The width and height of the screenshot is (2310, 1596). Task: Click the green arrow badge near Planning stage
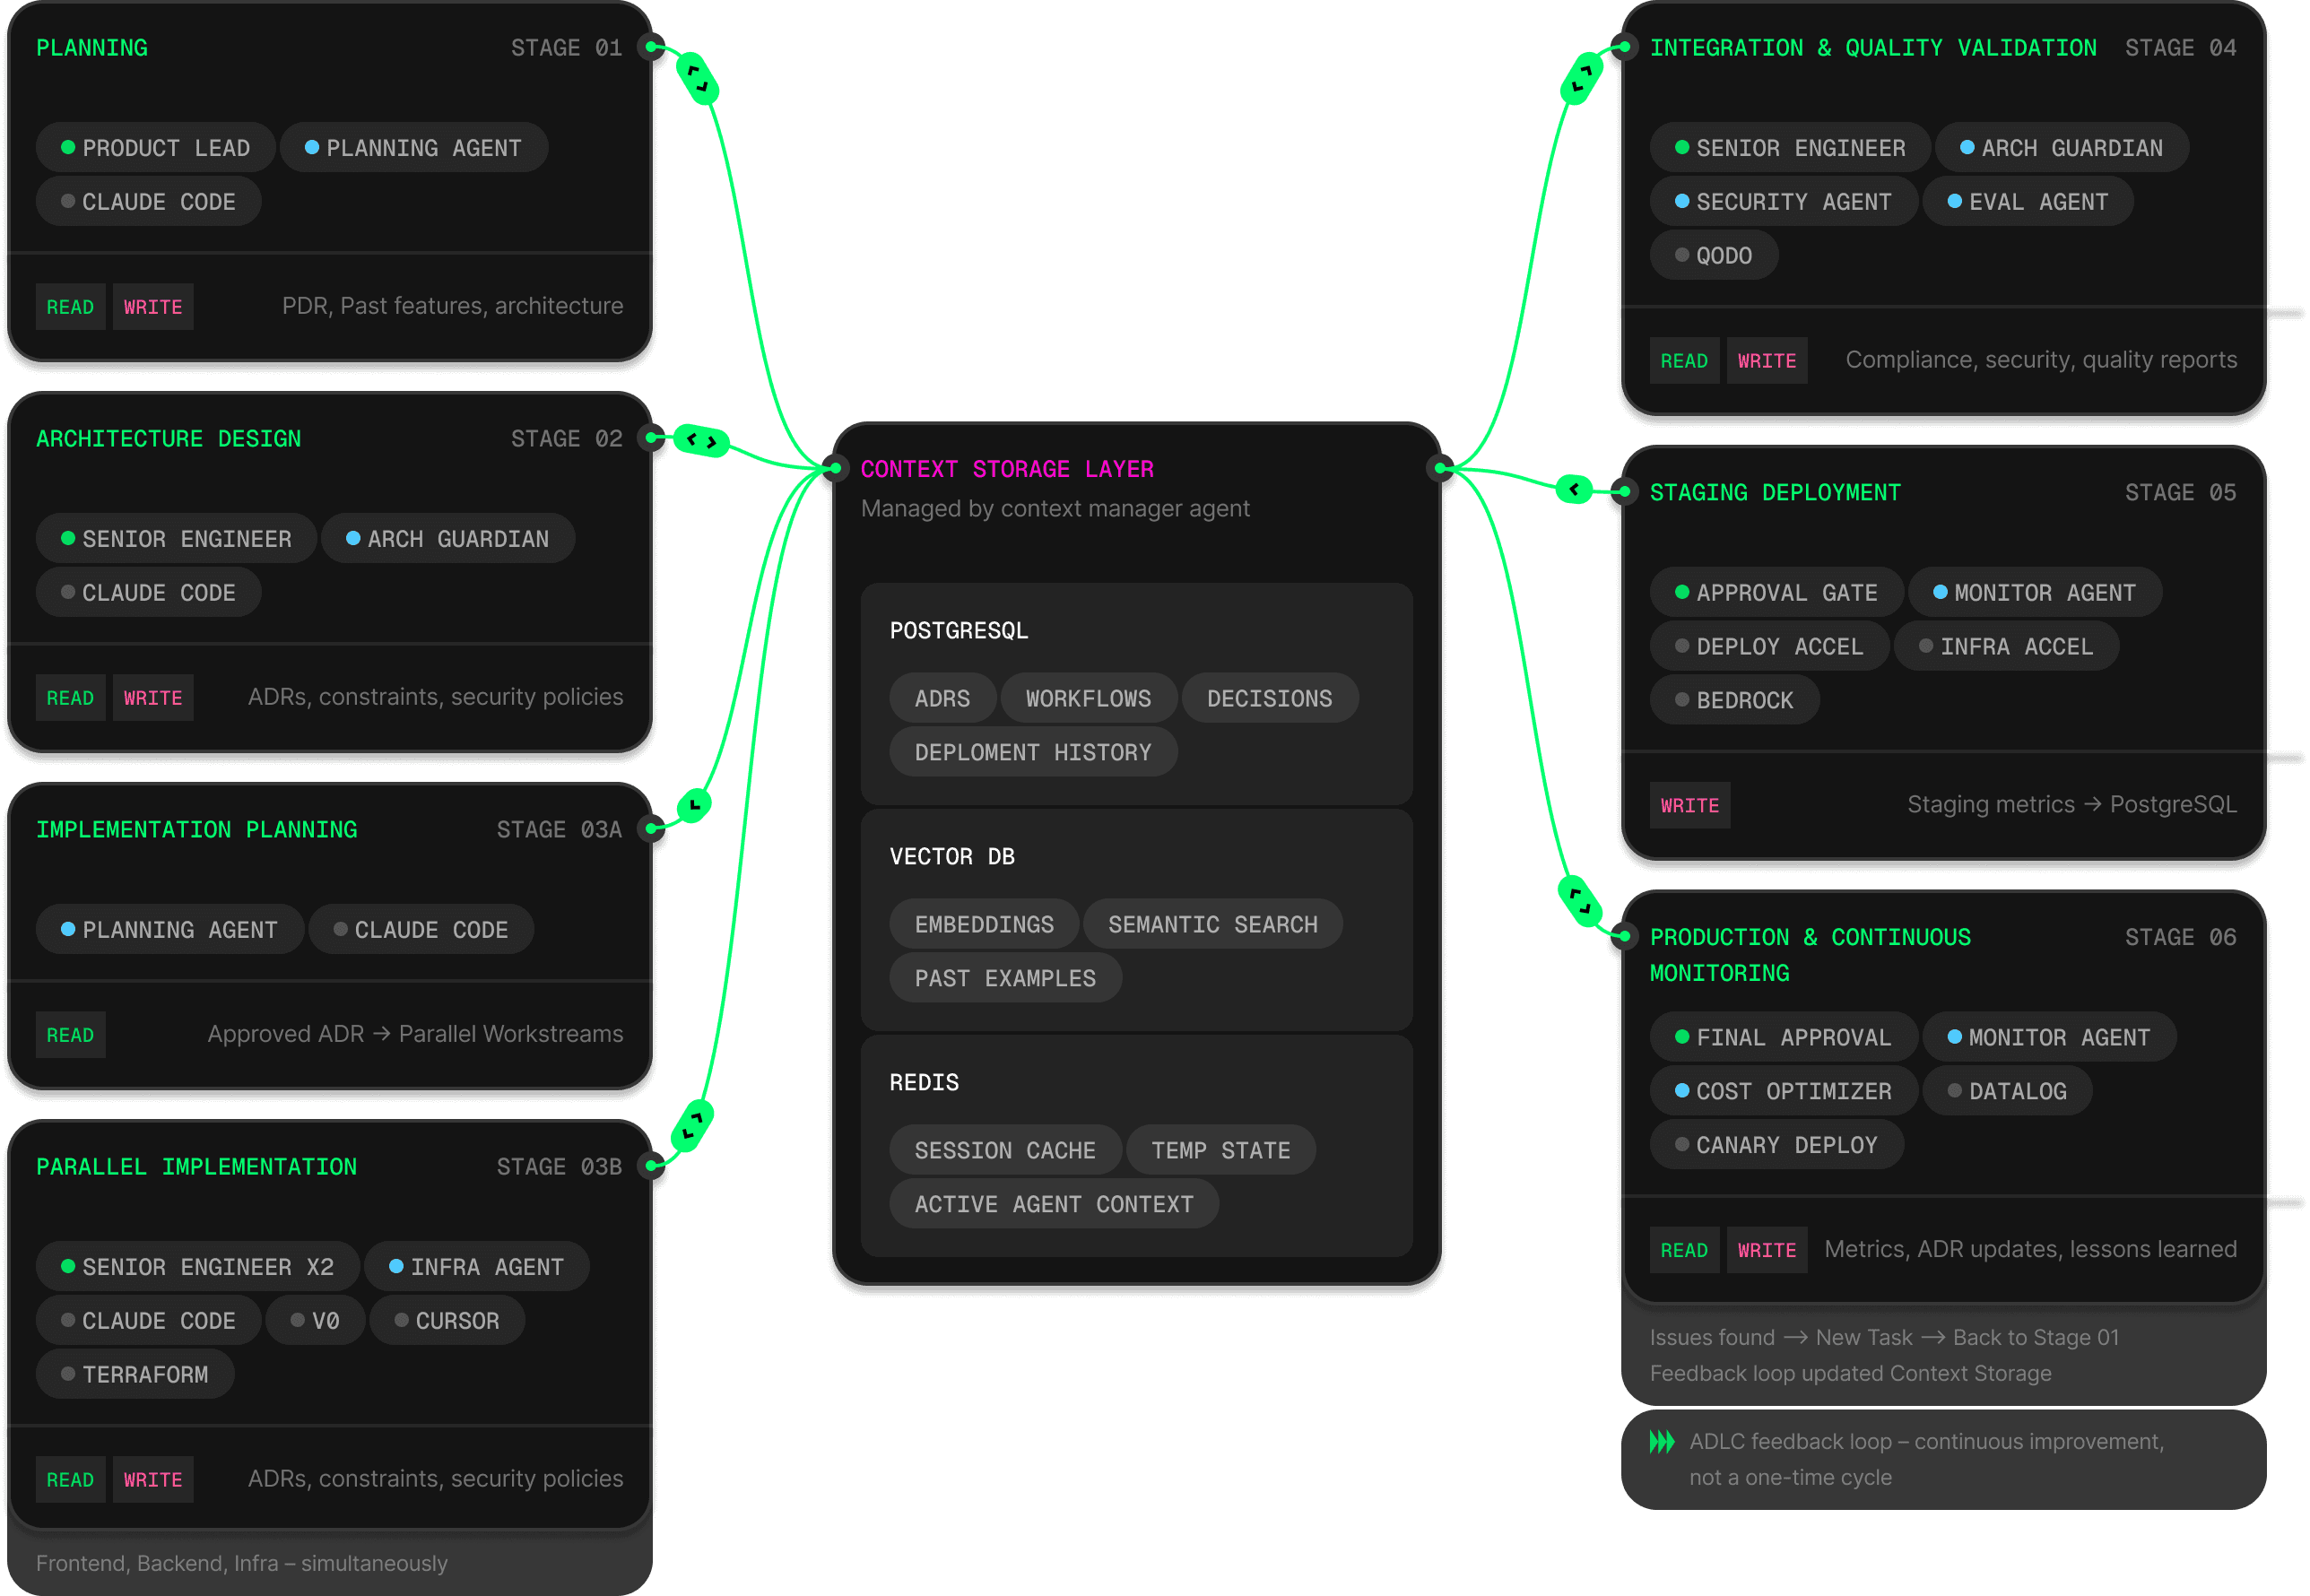[697, 78]
